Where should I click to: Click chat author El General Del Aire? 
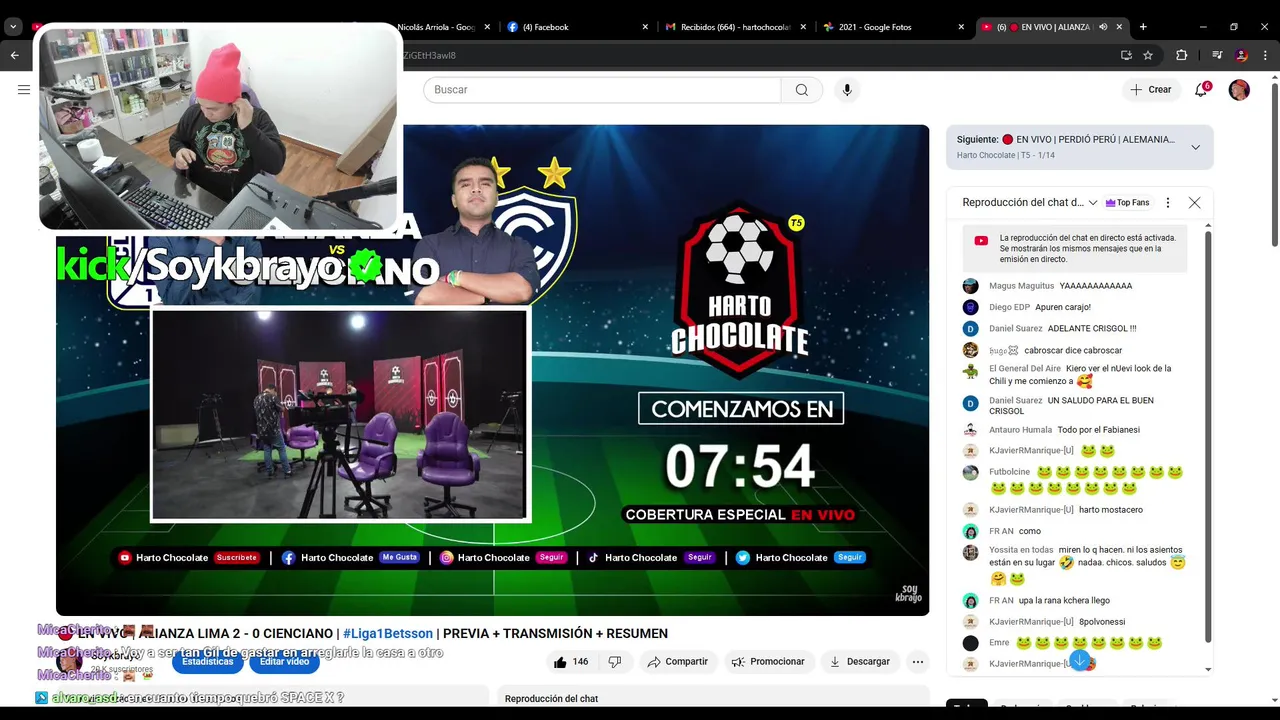click(x=1025, y=368)
